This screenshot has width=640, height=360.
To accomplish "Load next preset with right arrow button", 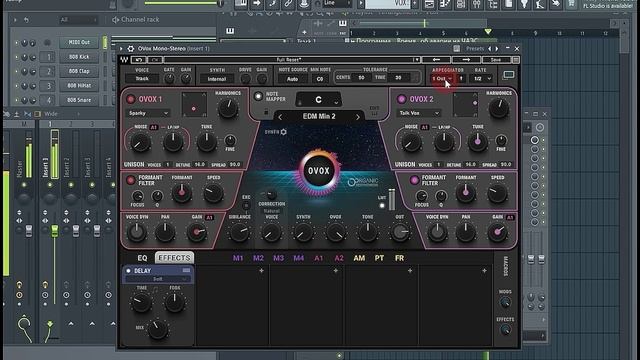I will click(x=466, y=60).
